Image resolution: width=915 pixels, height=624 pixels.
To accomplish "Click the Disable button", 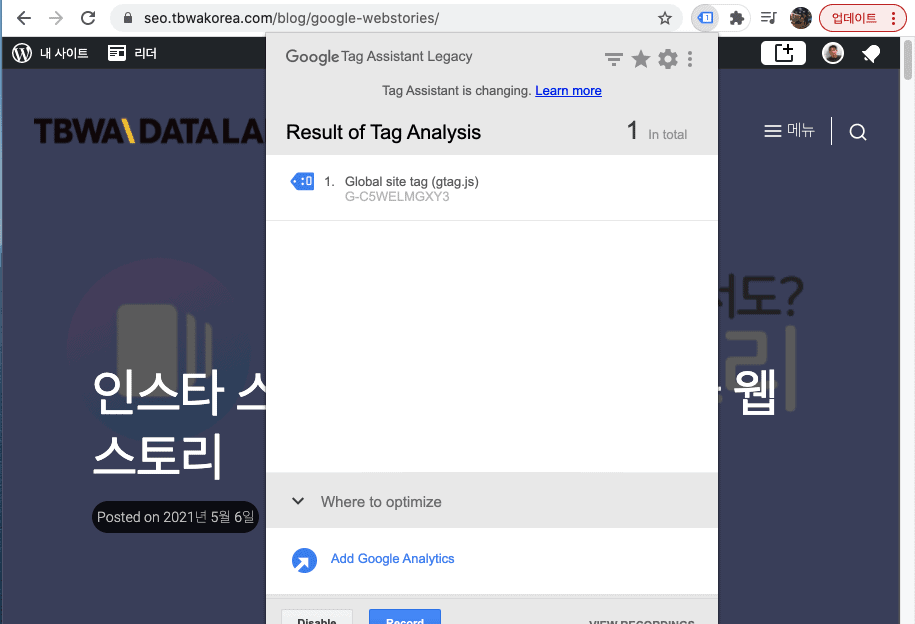I will click(317, 617).
